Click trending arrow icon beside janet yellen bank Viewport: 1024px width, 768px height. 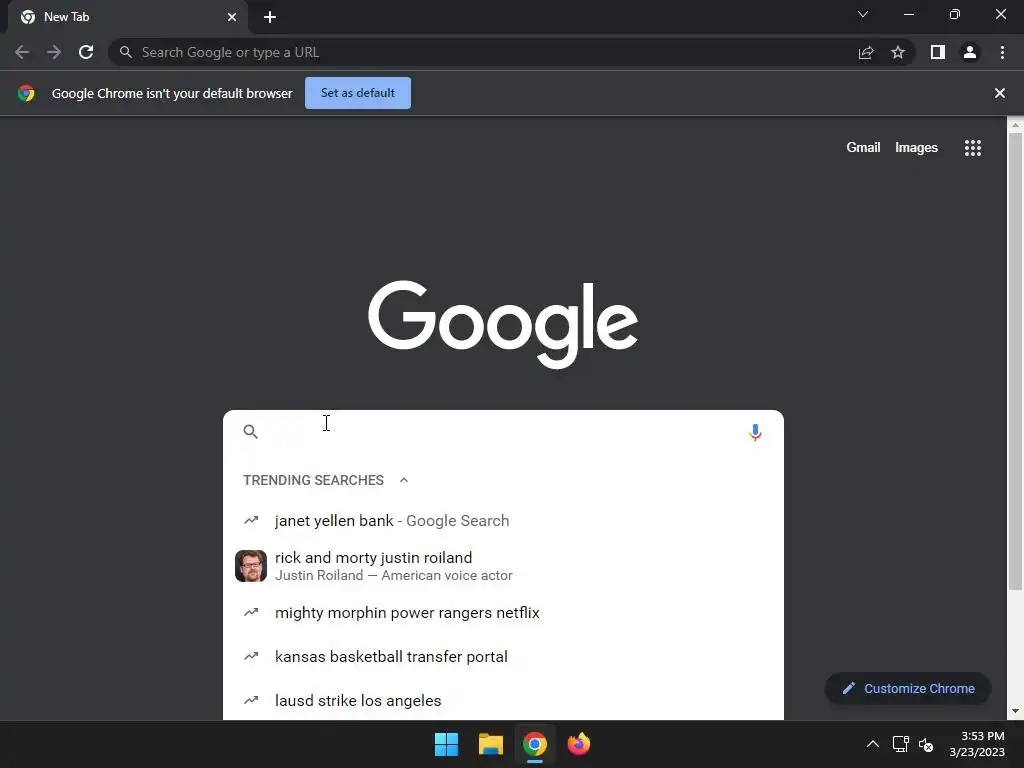[251, 520]
